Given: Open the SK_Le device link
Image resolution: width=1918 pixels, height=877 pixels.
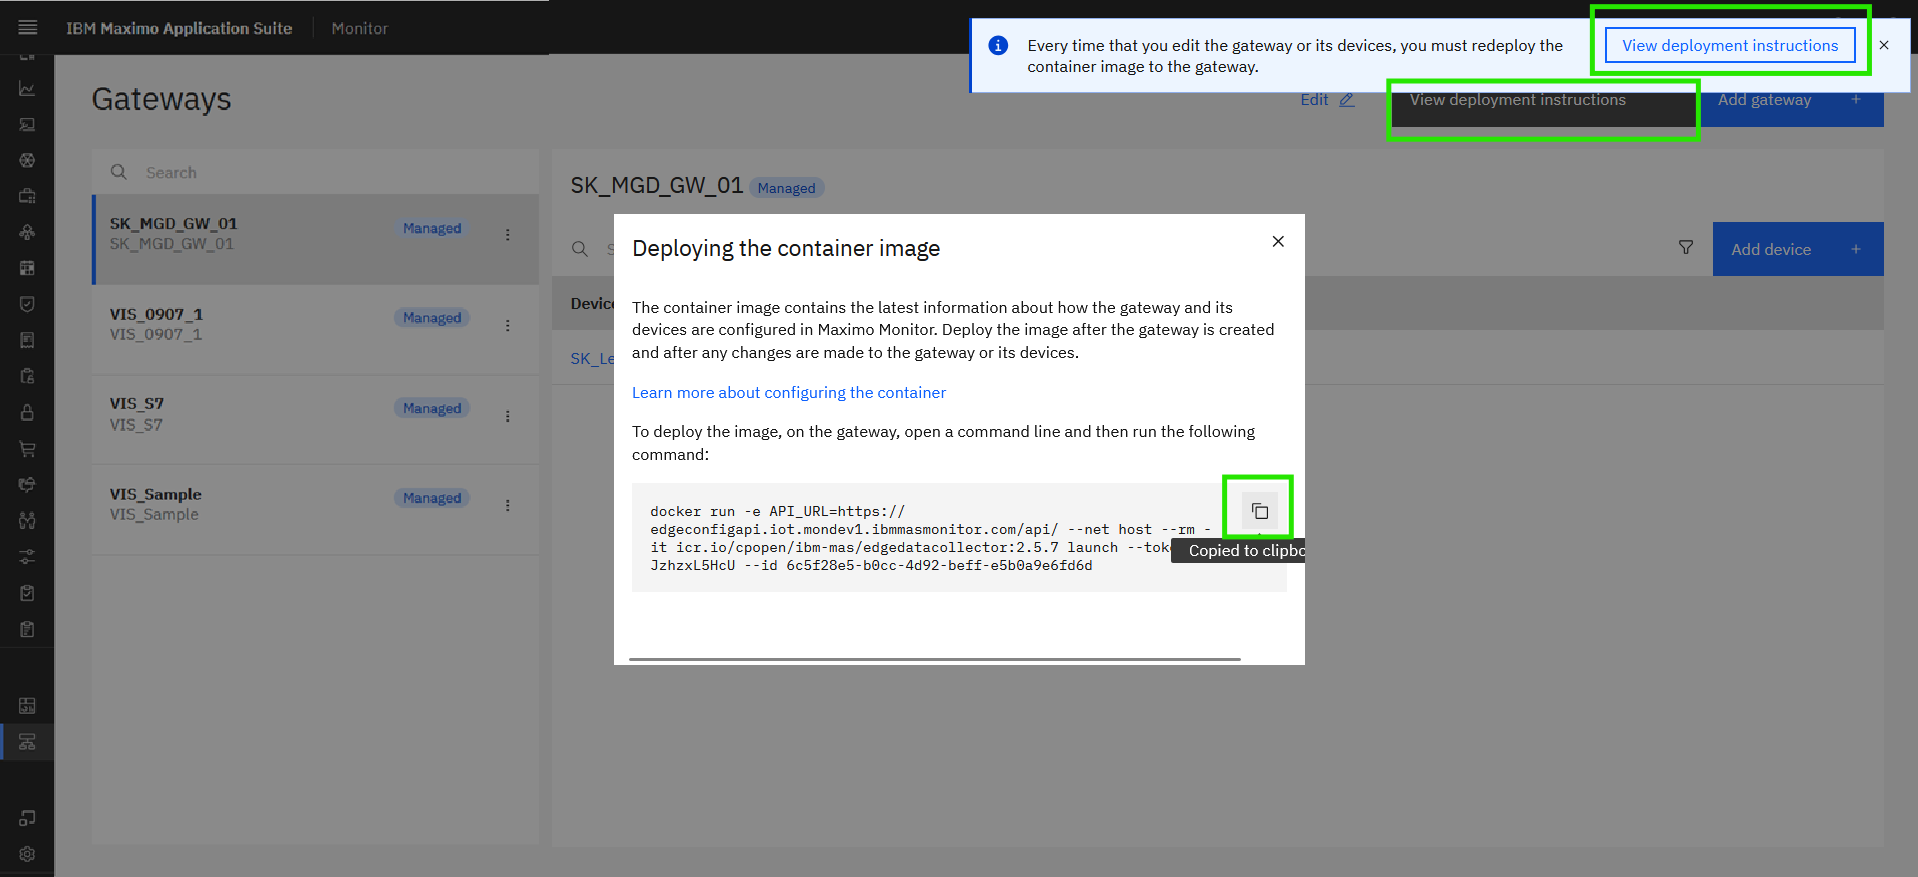Looking at the screenshot, I should point(592,359).
